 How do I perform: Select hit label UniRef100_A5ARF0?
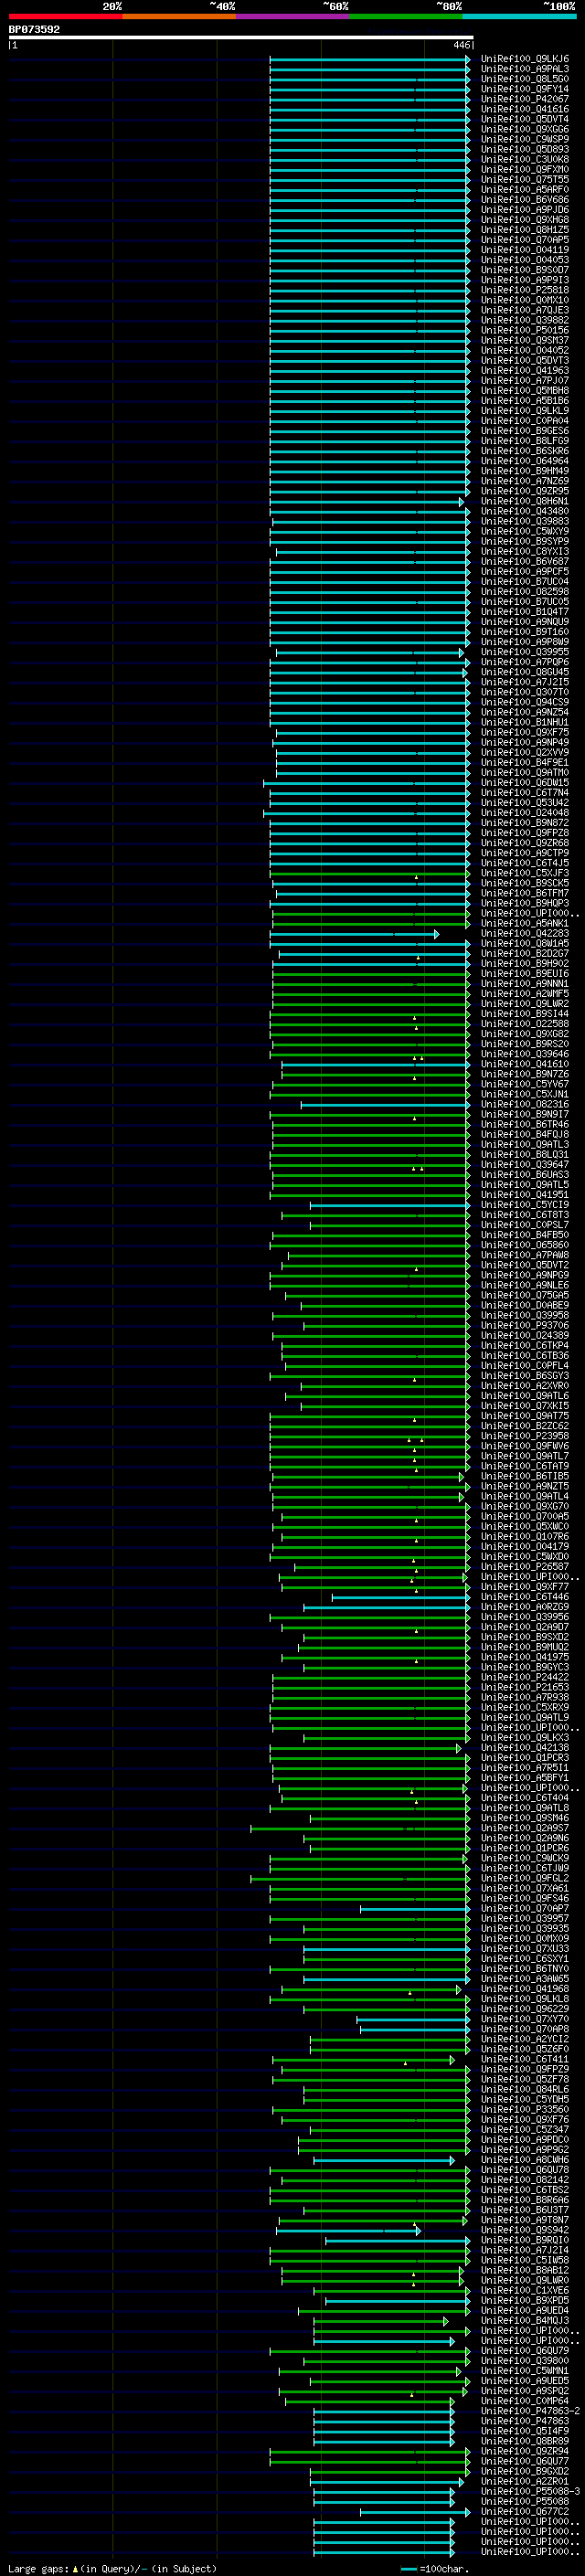tap(525, 190)
